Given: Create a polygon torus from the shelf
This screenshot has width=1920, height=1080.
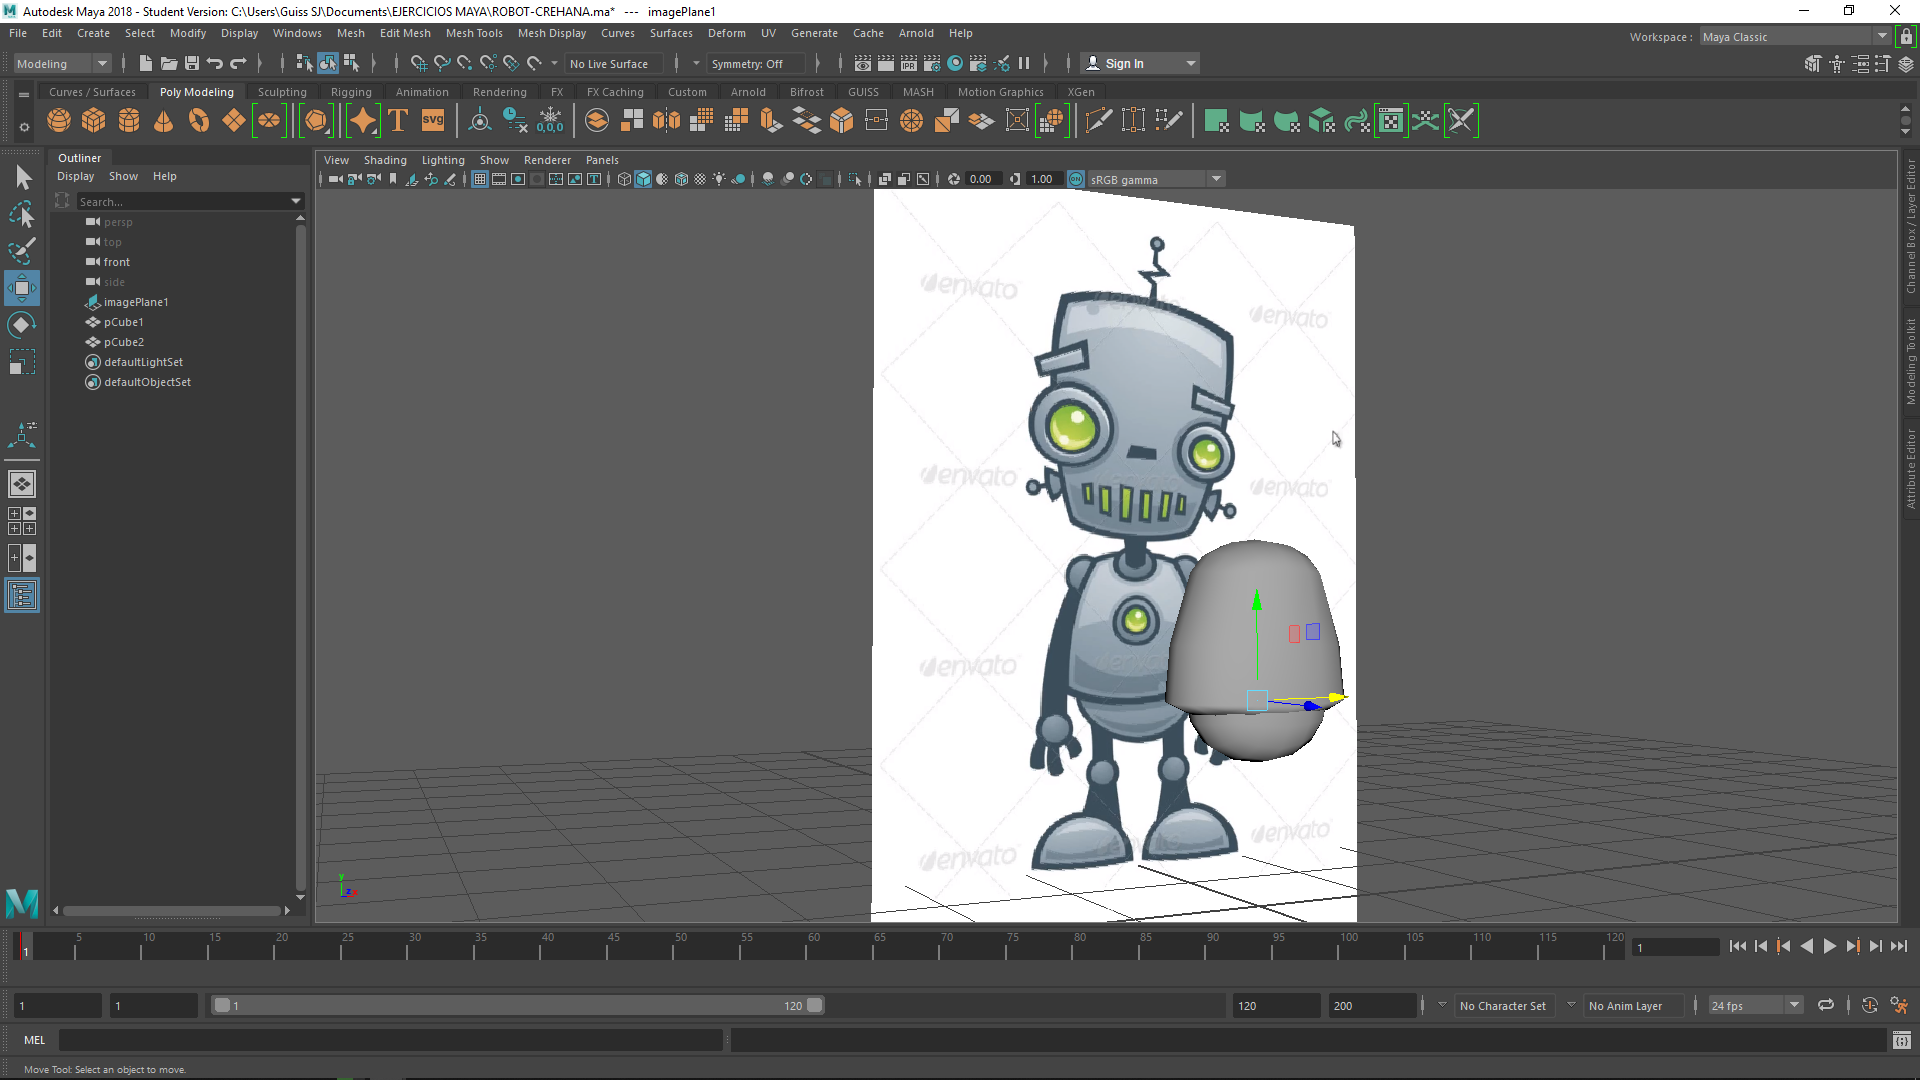Looking at the screenshot, I should 199,121.
